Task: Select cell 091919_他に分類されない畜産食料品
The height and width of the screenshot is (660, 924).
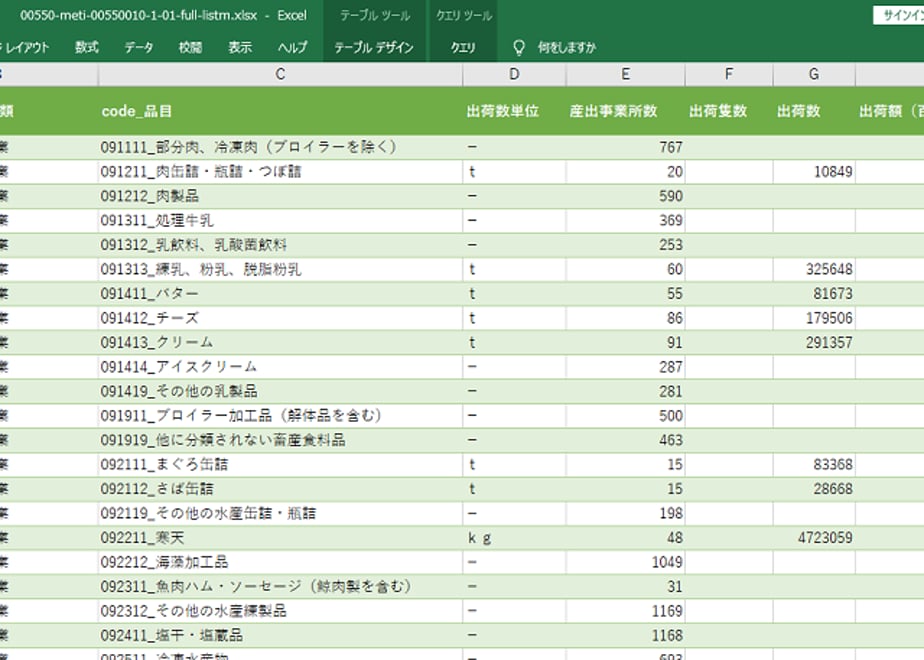Action: coord(280,440)
